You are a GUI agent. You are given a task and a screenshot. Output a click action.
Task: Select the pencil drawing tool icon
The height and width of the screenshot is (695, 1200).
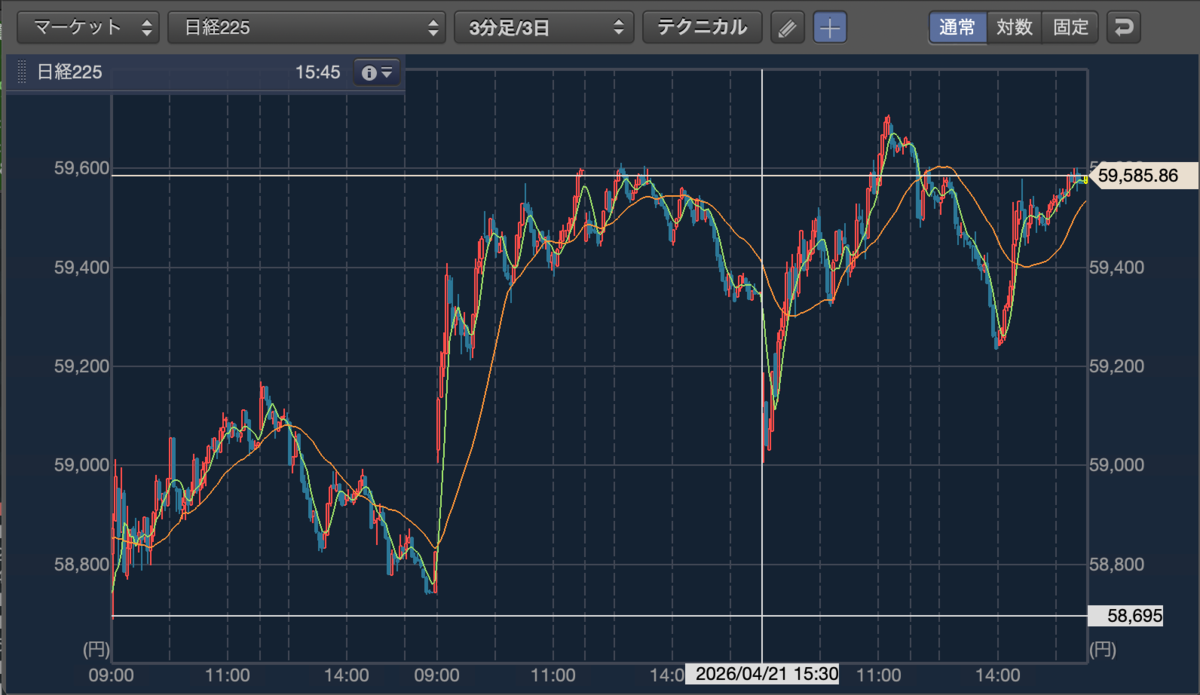tap(788, 27)
